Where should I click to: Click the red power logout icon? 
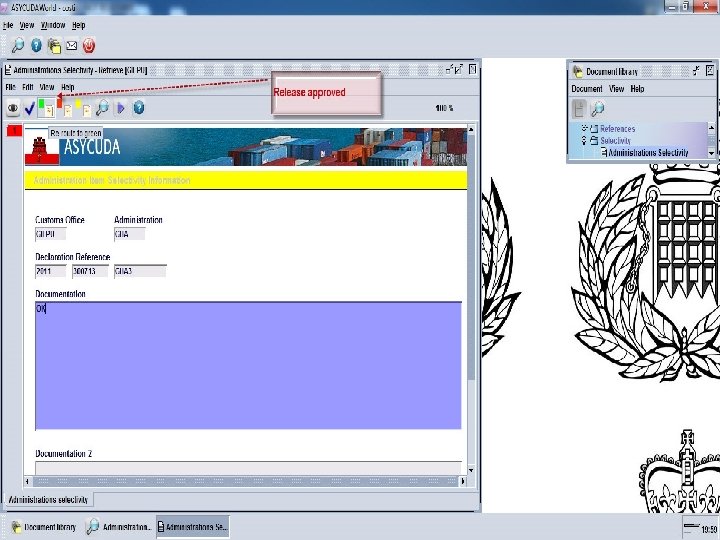click(x=89, y=45)
